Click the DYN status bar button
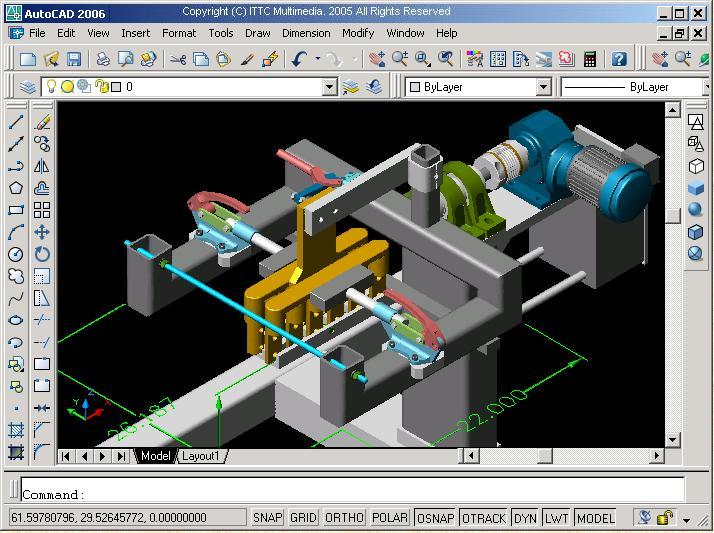Screen dimensions: 714x533 [525, 518]
